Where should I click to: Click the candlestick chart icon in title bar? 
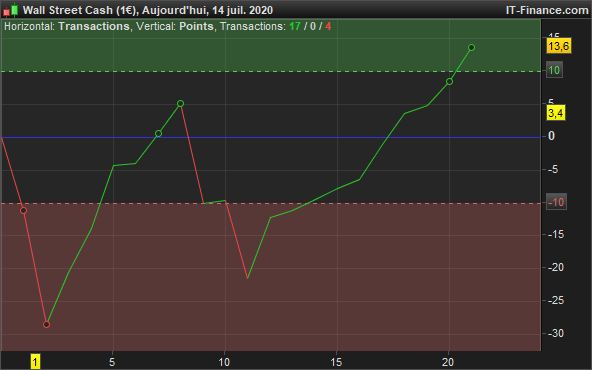point(11,10)
